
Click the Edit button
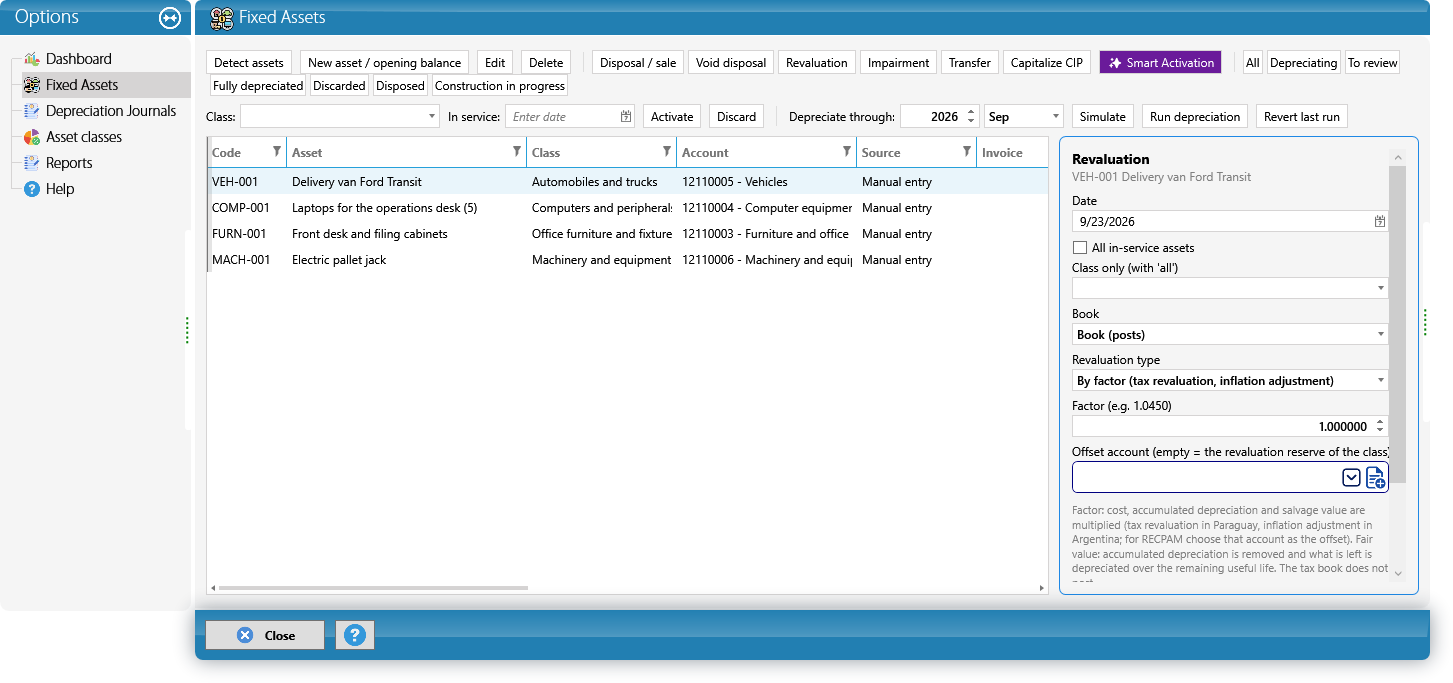click(495, 62)
